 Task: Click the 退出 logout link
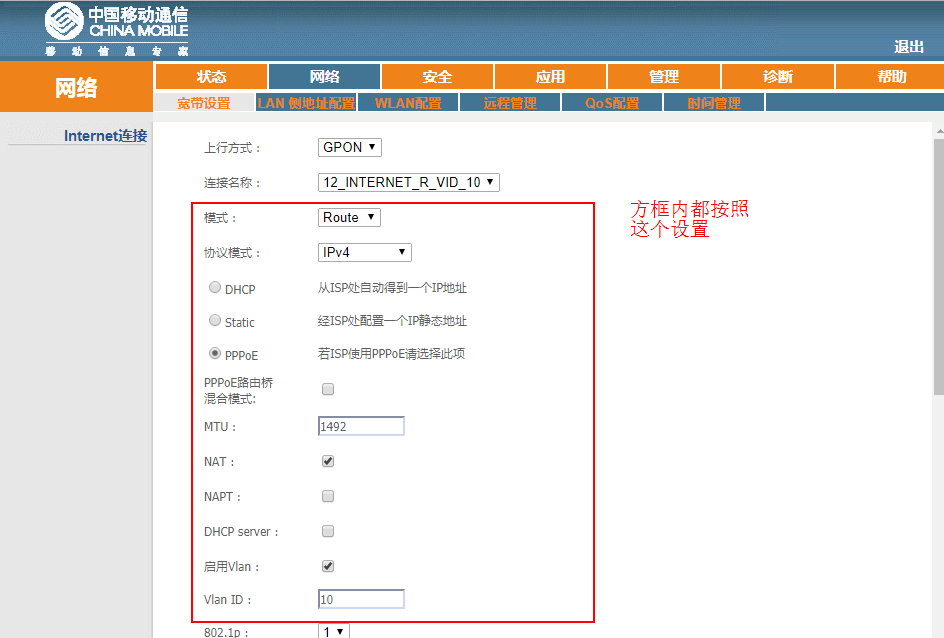pyautogui.click(x=908, y=47)
